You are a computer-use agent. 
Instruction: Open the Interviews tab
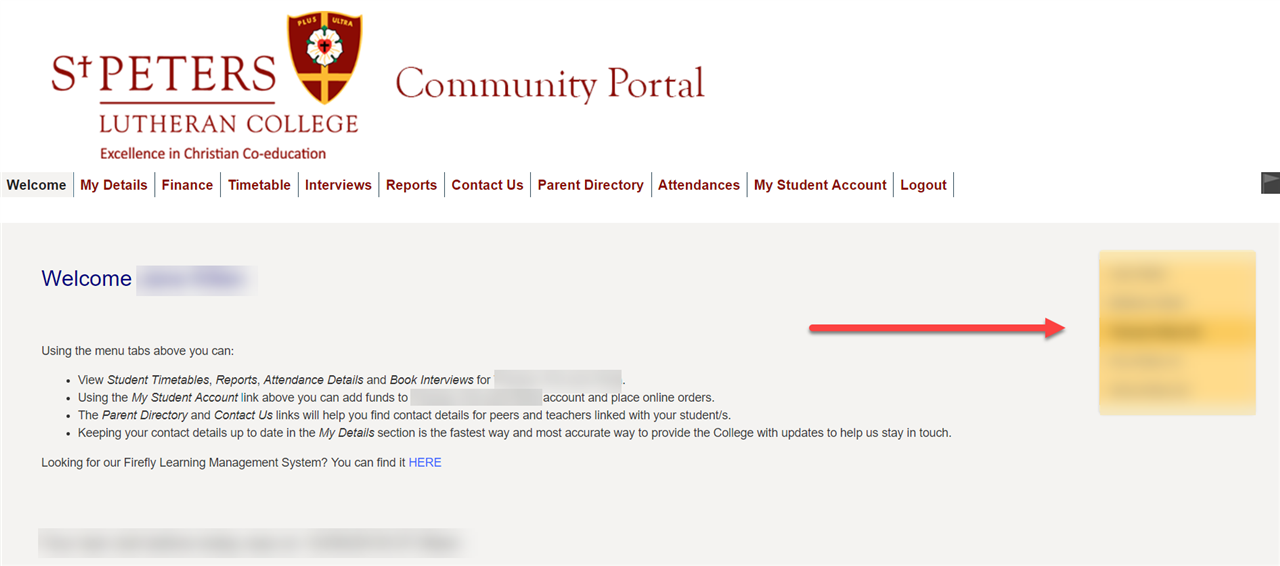click(338, 185)
